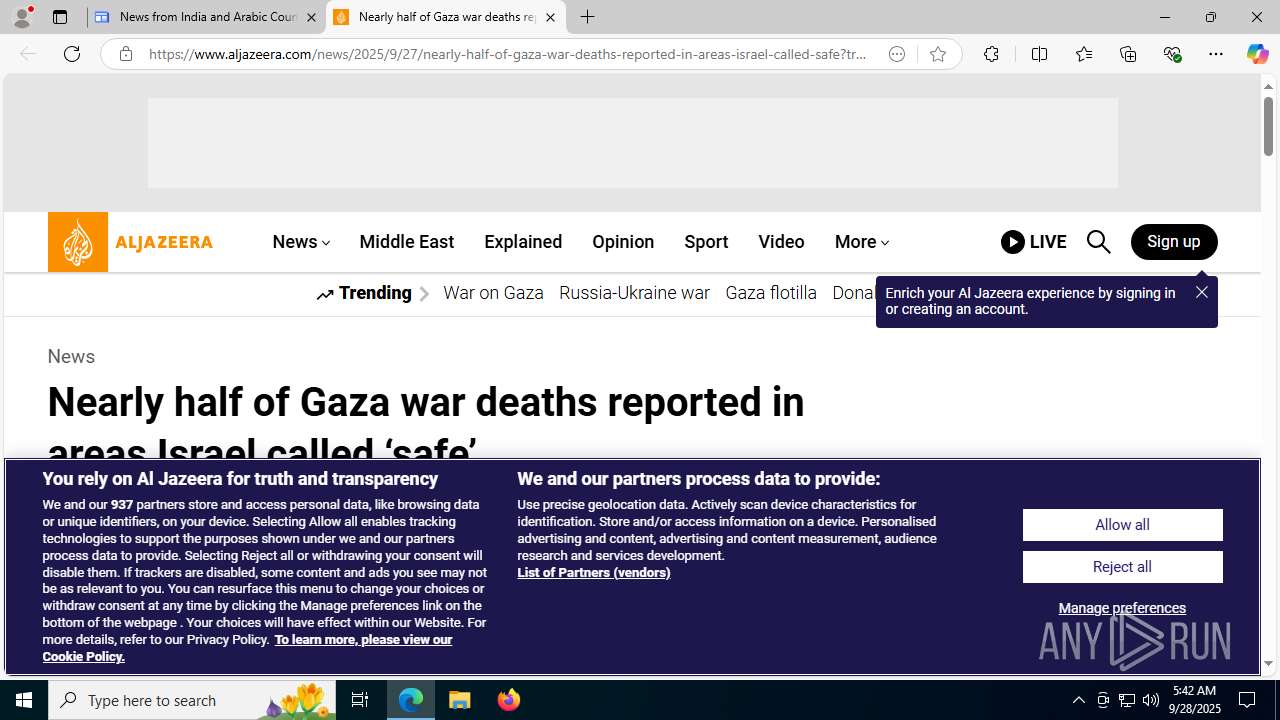Open Edge Extensions icon
Viewport: 1280px width, 720px height.
(991, 54)
